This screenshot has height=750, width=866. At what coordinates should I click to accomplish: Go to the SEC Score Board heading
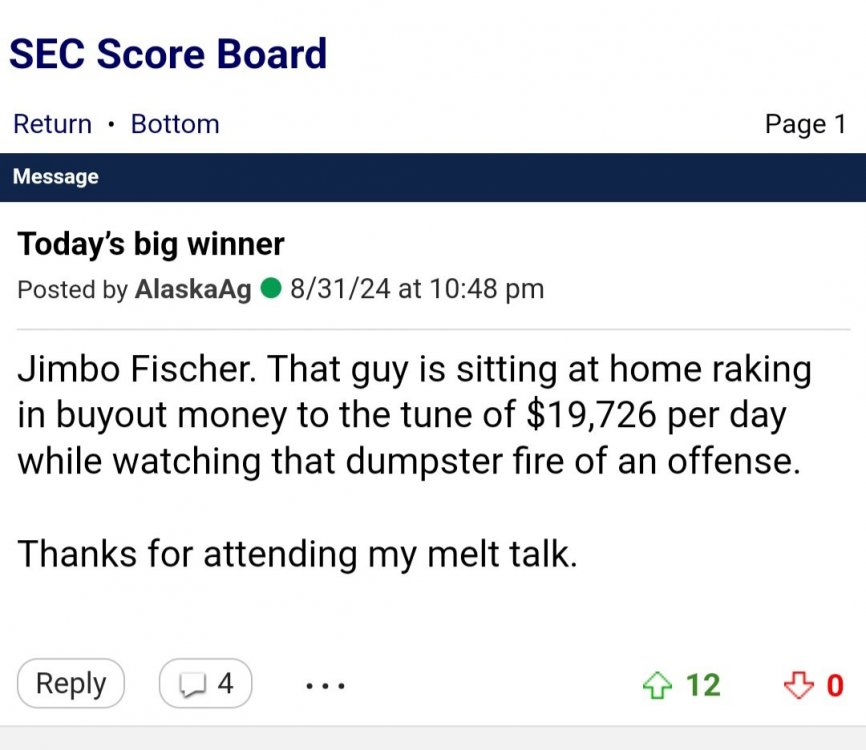(168, 53)
